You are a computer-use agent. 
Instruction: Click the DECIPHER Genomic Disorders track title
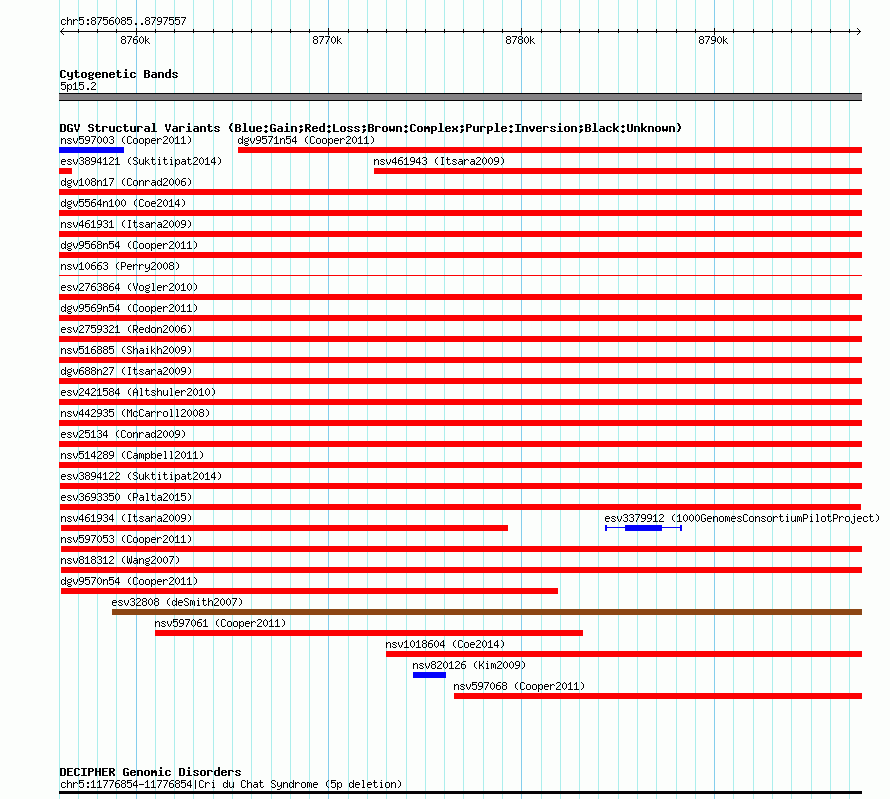[x=150, y=772]
